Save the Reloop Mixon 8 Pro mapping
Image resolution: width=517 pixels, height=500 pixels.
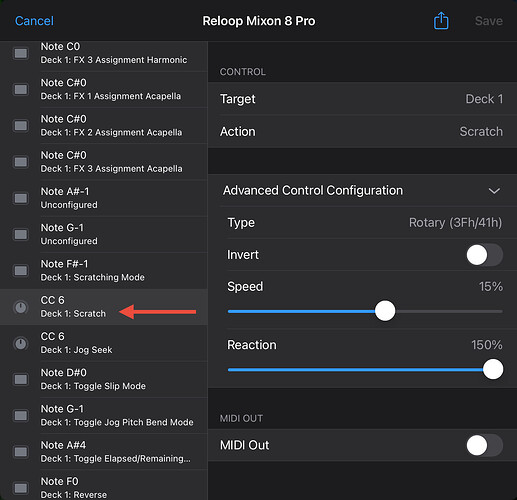(489, 21)
